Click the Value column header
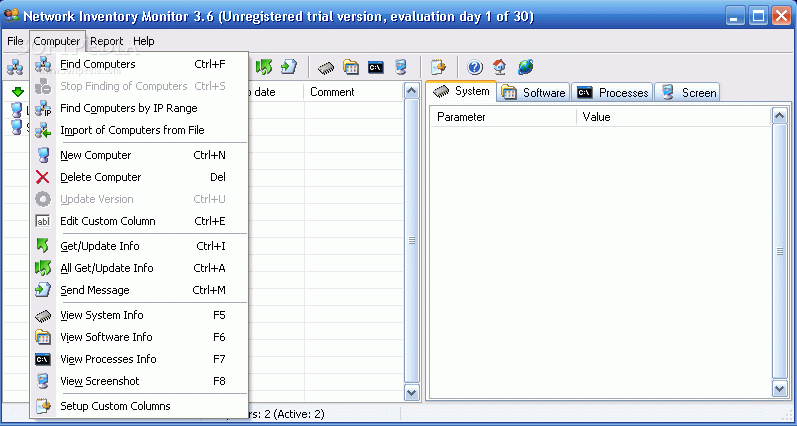 click(674, 117)
